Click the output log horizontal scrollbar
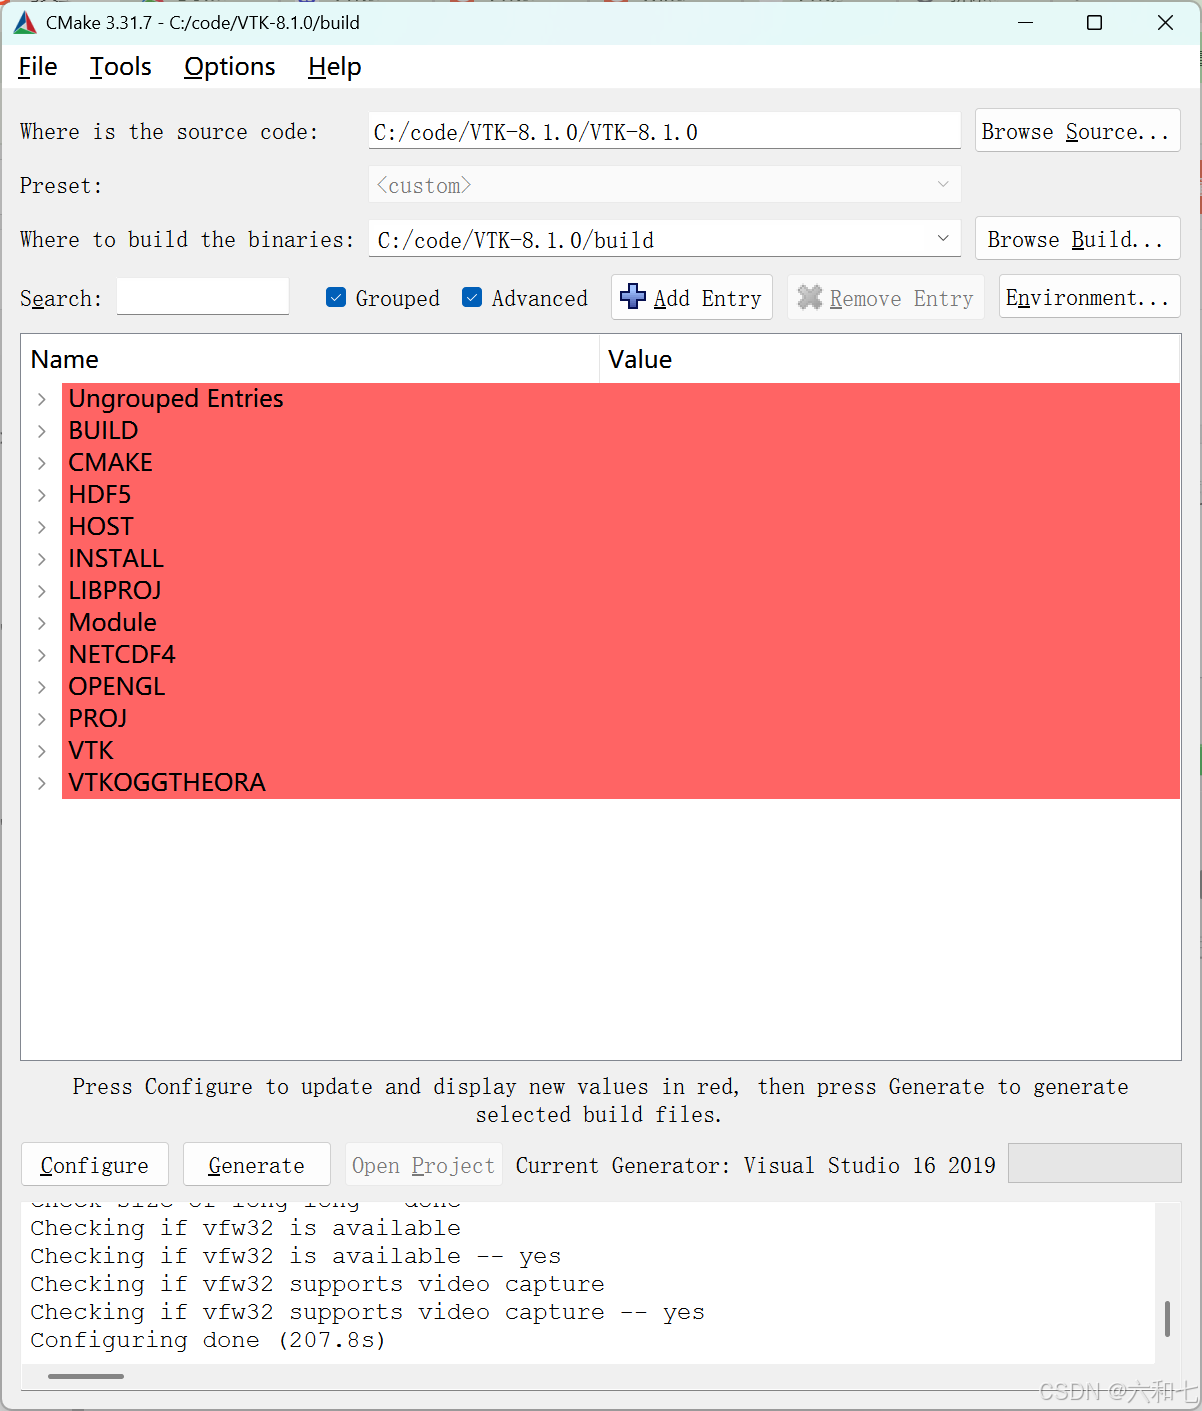This screenshot has width=1202, height=1411. [86, 1376]
